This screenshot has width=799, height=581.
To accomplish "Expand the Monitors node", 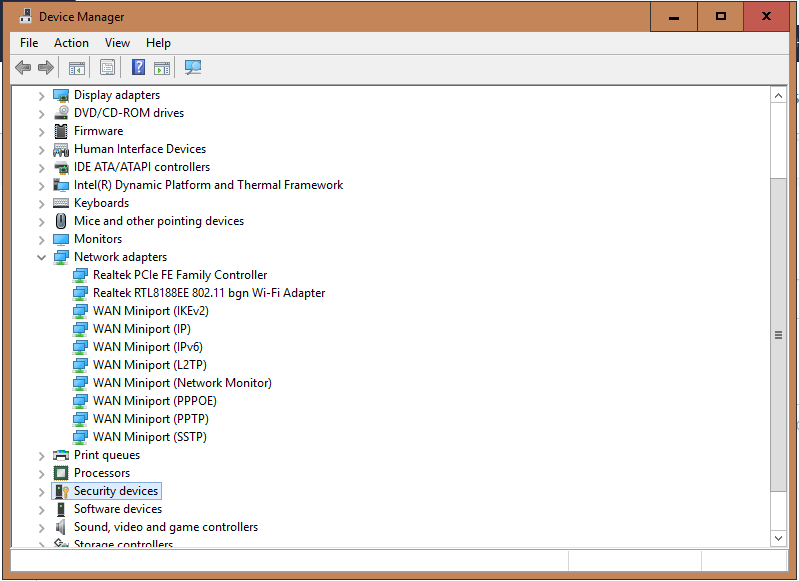I will tap(41, 240).
